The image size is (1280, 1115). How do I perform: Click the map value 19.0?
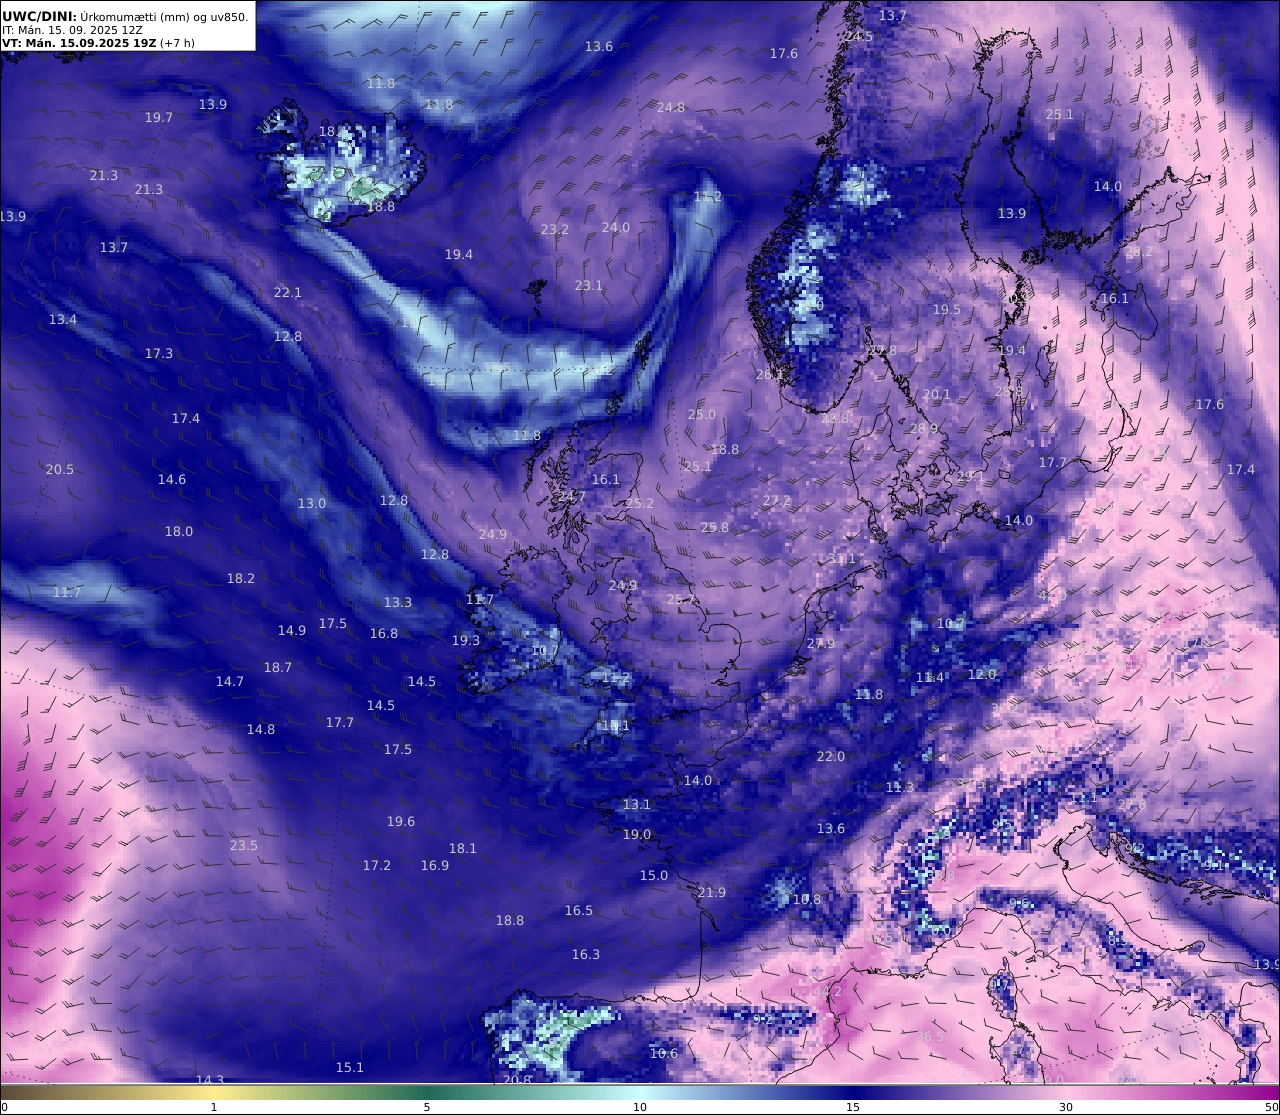tap(637, 835)
